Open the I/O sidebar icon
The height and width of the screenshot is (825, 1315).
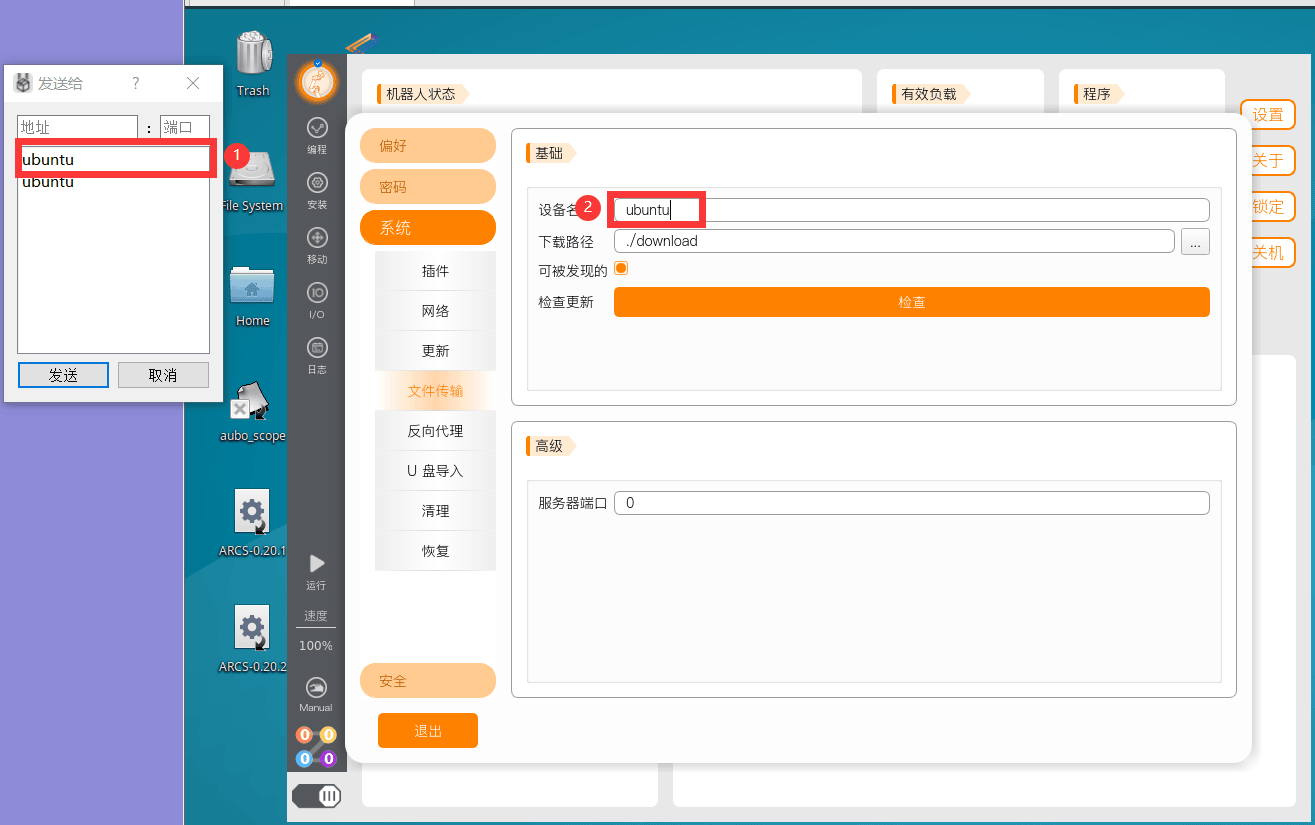[317, 300]
